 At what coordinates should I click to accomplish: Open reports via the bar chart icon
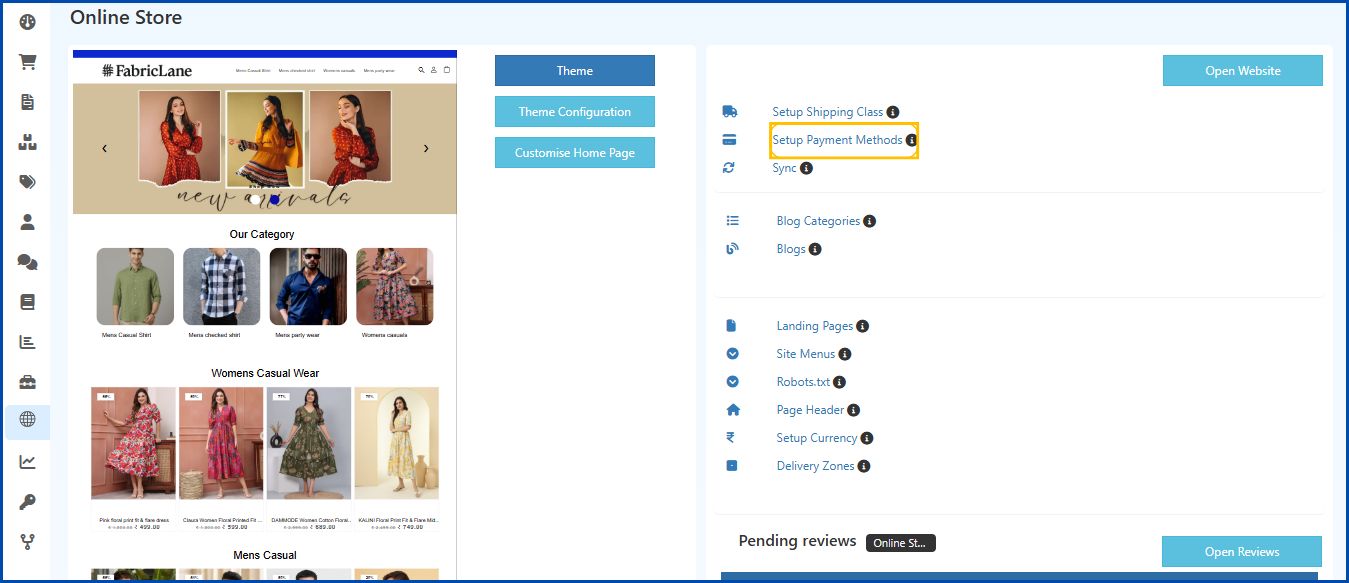27,341
